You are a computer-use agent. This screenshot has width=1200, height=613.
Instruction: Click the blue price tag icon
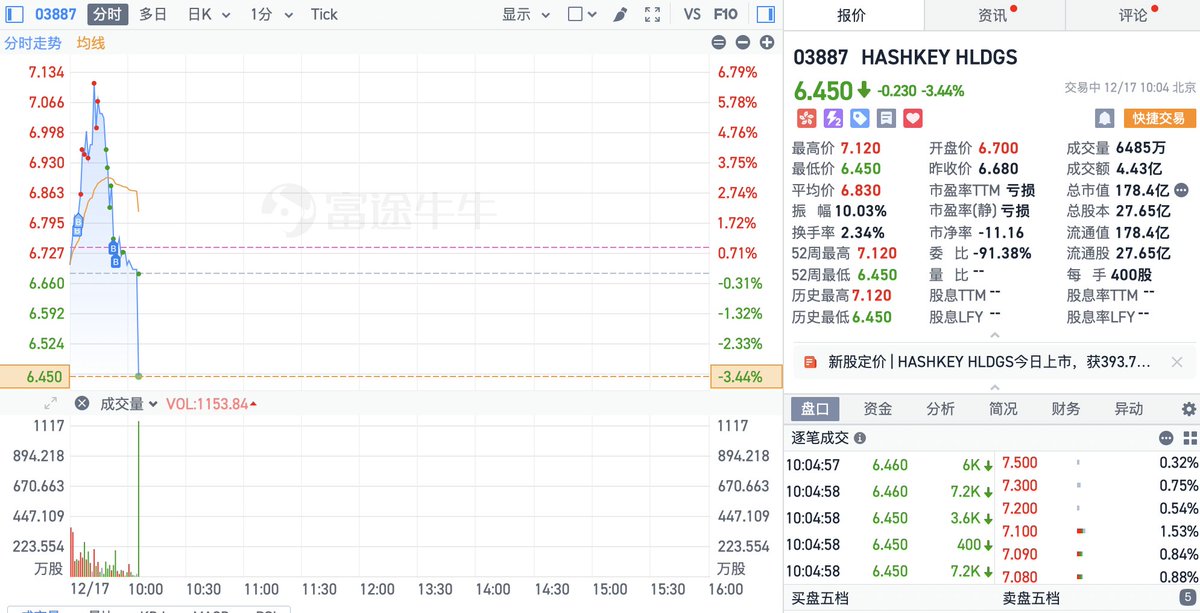859,118
